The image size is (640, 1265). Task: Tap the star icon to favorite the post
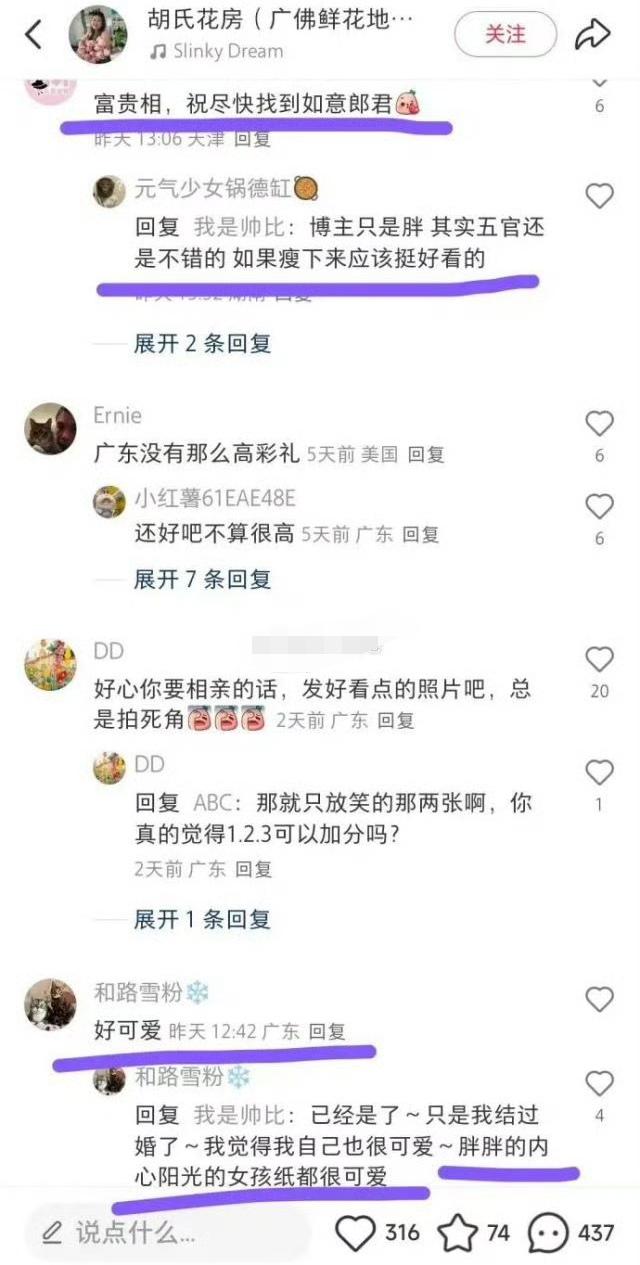[475, 1233]
